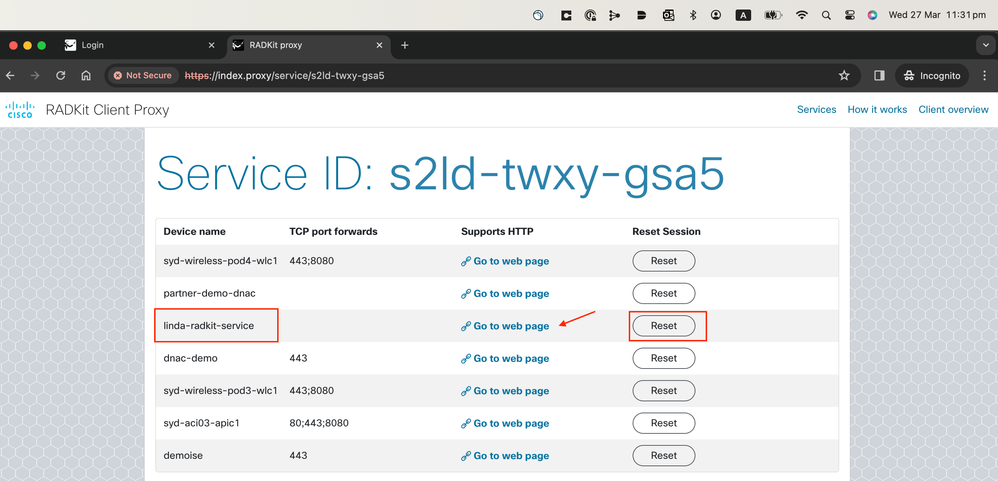998x481 pixels.
Task: Open a new tab with plus icon
Action: point(405,45)
